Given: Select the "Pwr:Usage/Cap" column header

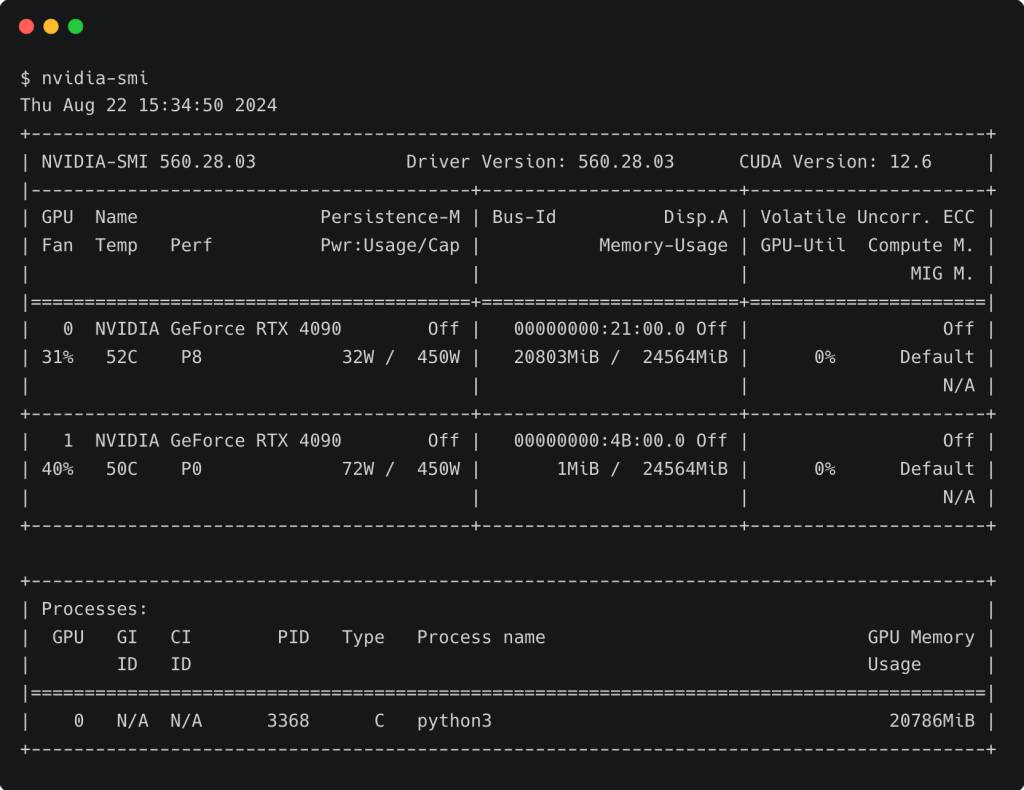Looking at the screenshot, I should pyautogui.click(x=391, y=245).
